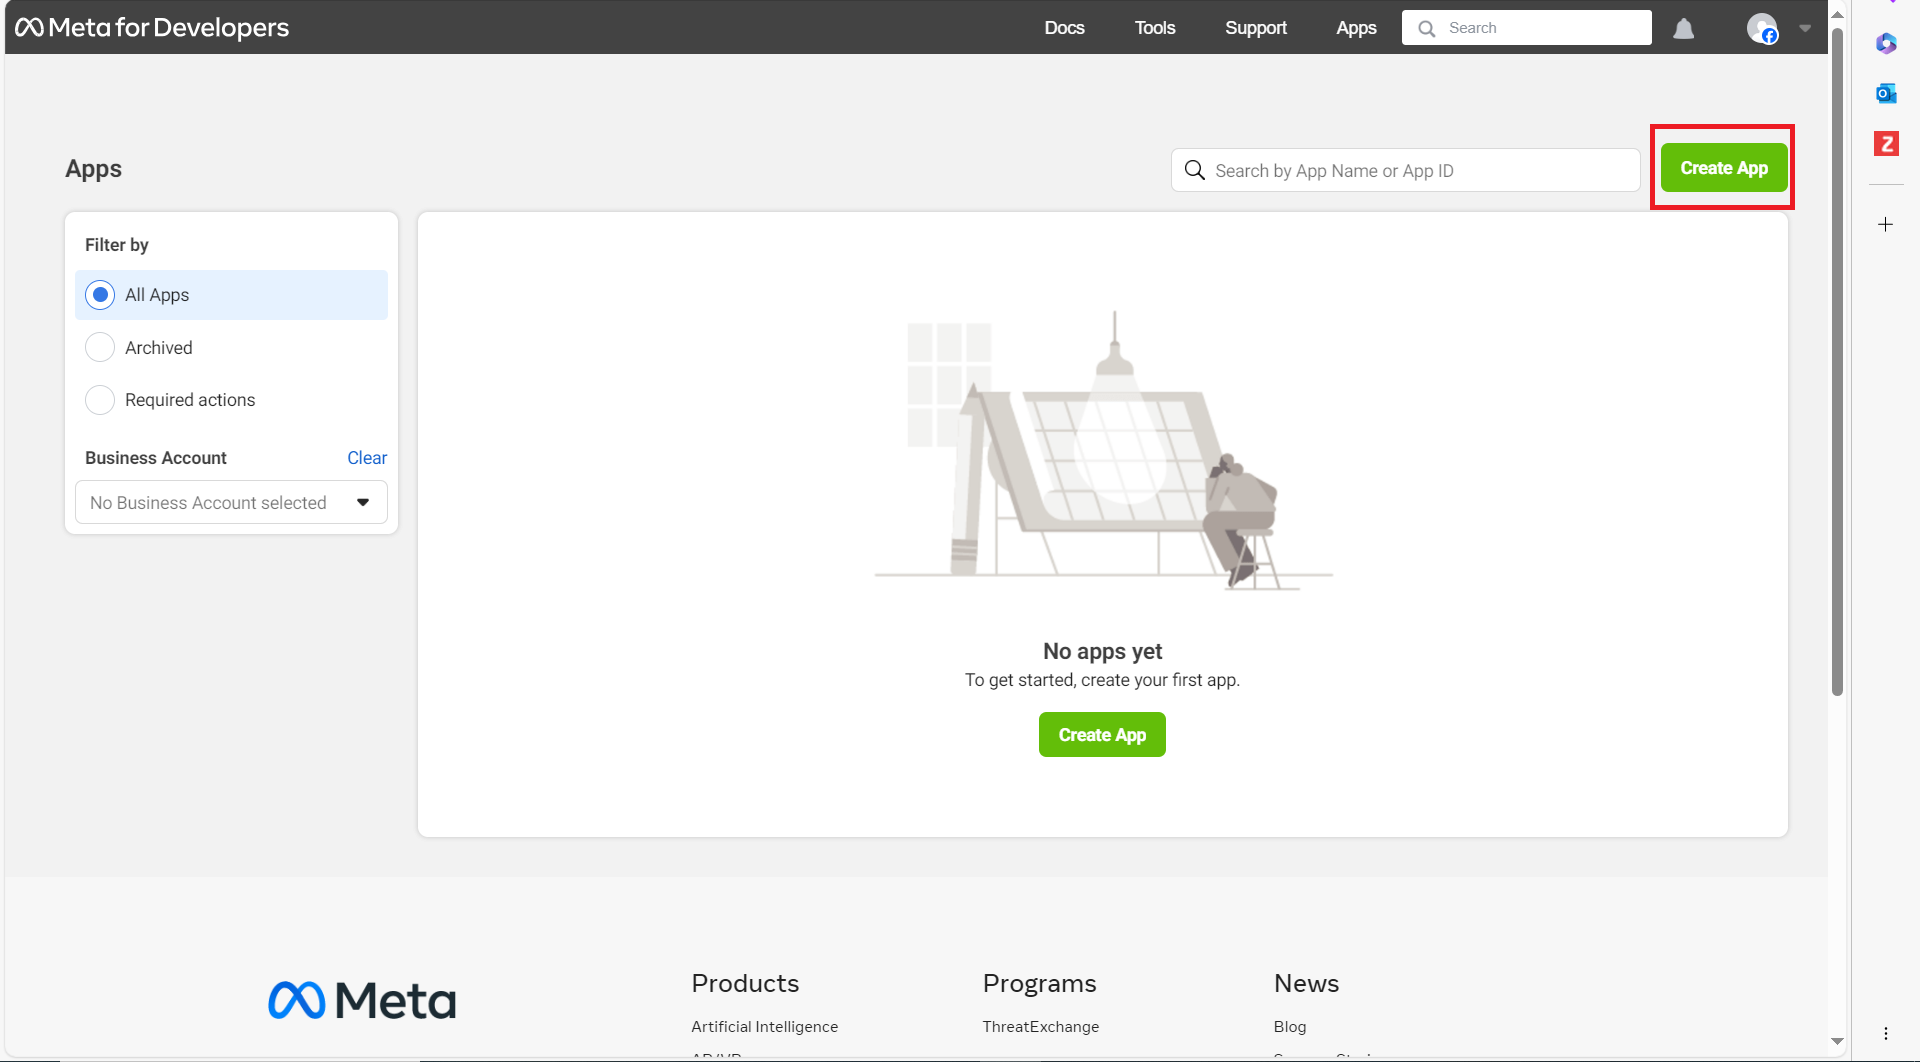Expand the Business Account dropdown
This screenshot has height=1062, width=1920.
click(231, 502)
